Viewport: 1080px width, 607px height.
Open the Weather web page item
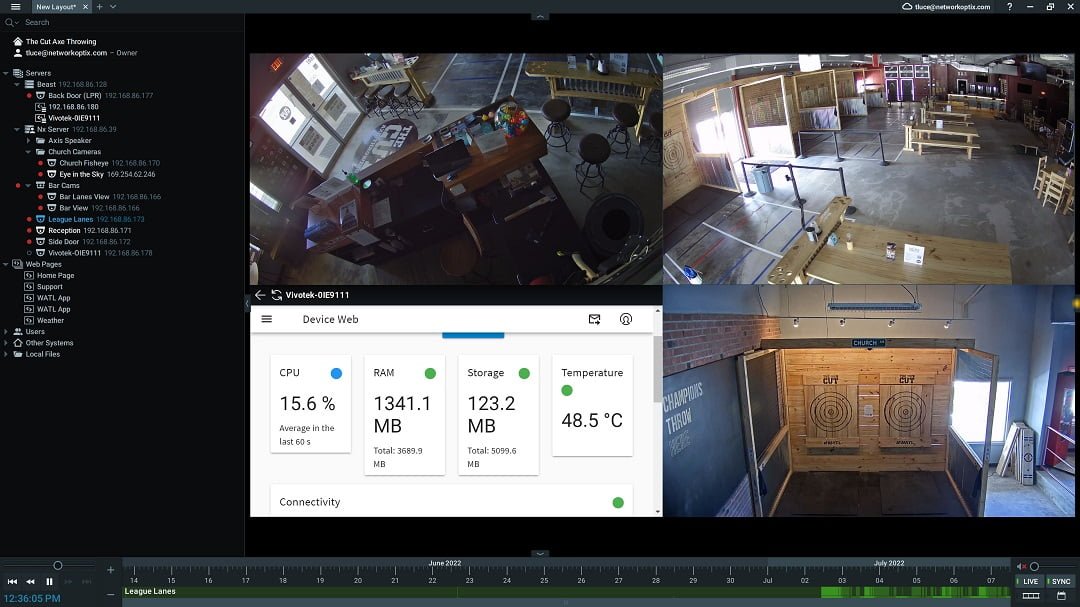(x=50, y=321)
